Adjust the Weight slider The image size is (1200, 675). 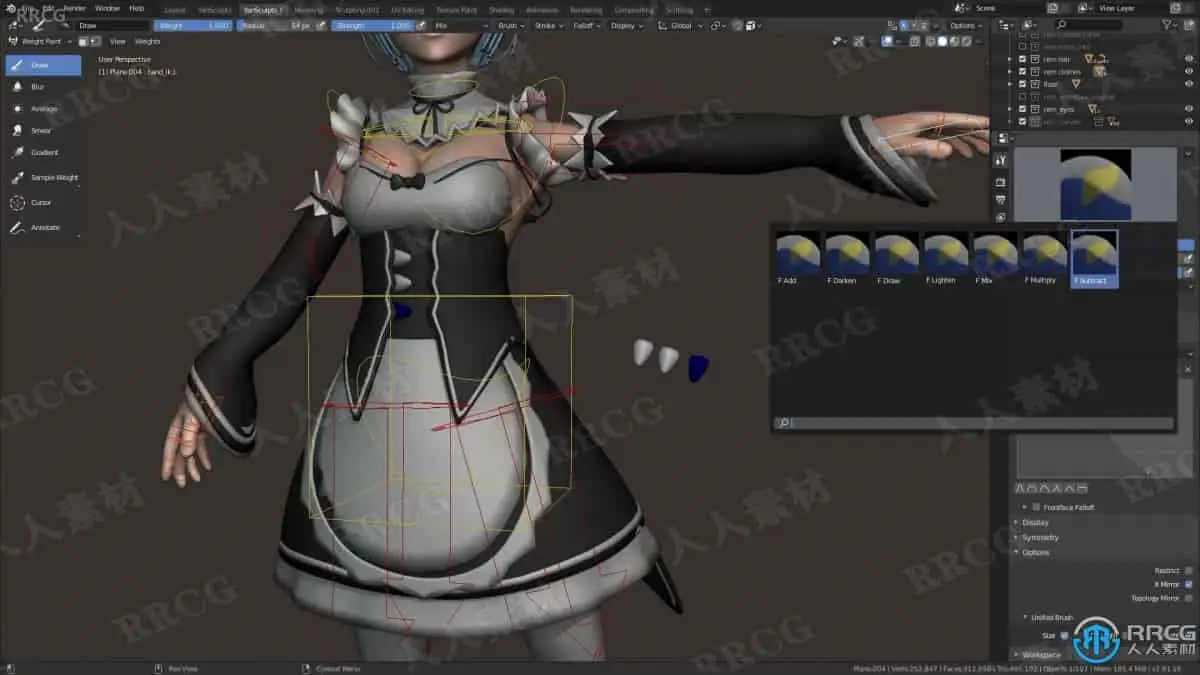(x=194, y=25)
